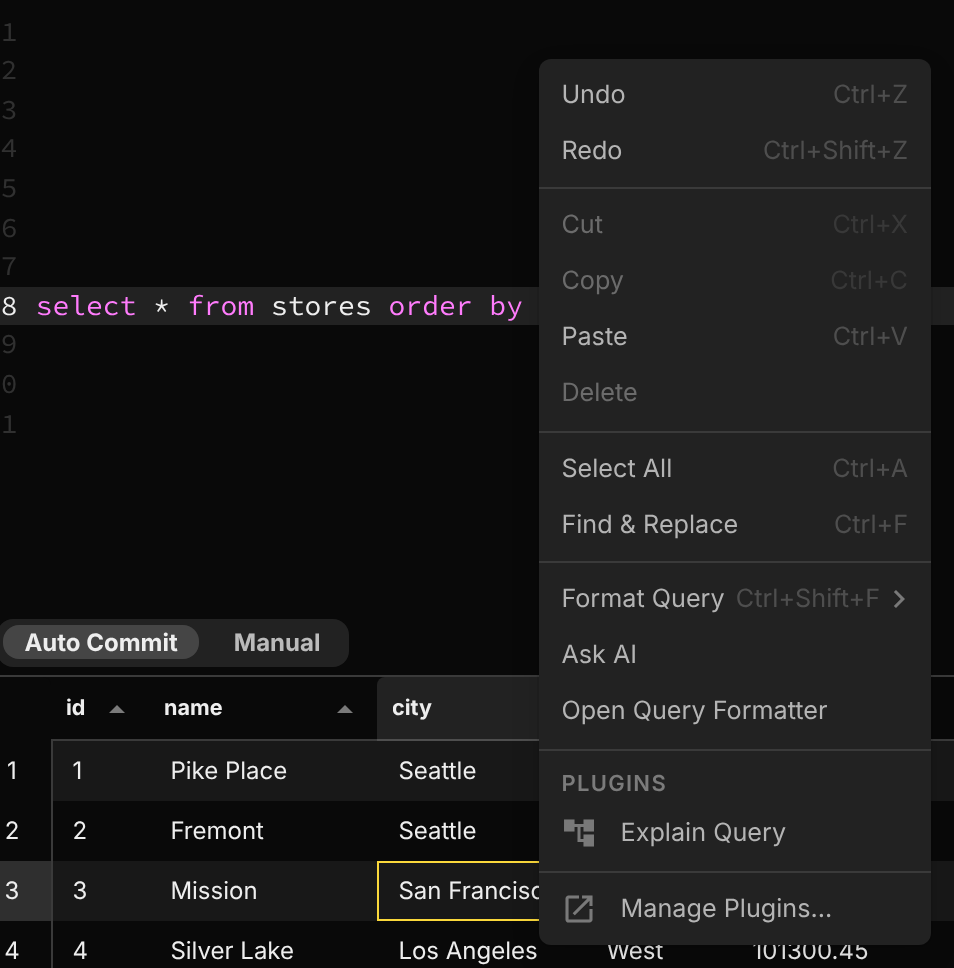Click the 101300.45 value cell
This screenshot has height=968, width=954.
811,952
